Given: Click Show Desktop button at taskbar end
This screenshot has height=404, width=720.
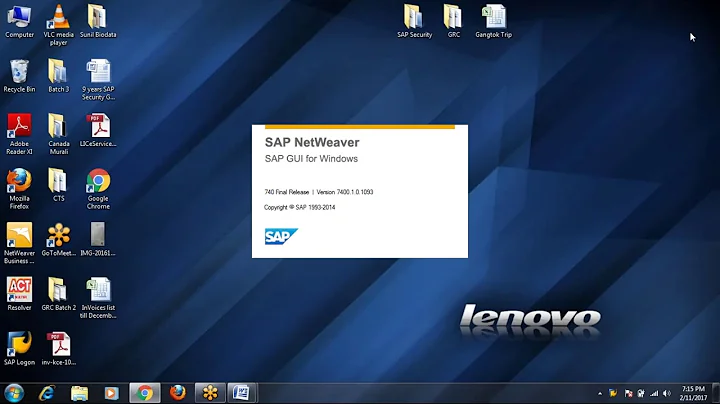Looking at the screenshot, I should 716,393.
